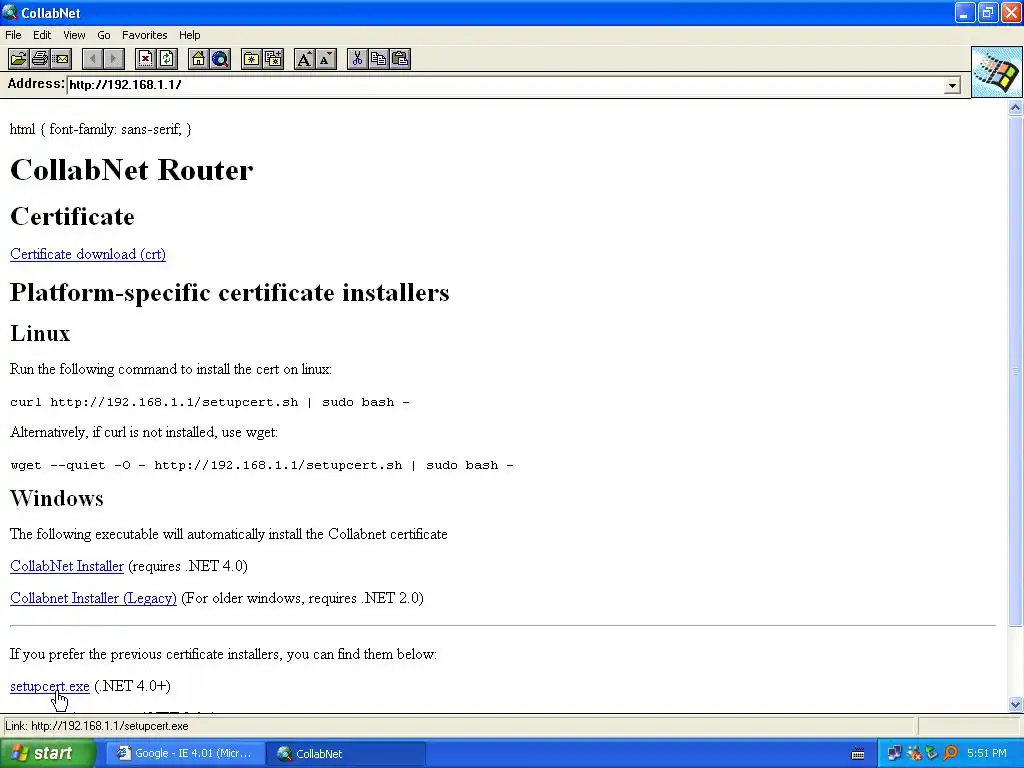Viewport: 1024px width, 768px height.
Task: Click the Paste clipboard icon
Action: [x=400, y=59]
